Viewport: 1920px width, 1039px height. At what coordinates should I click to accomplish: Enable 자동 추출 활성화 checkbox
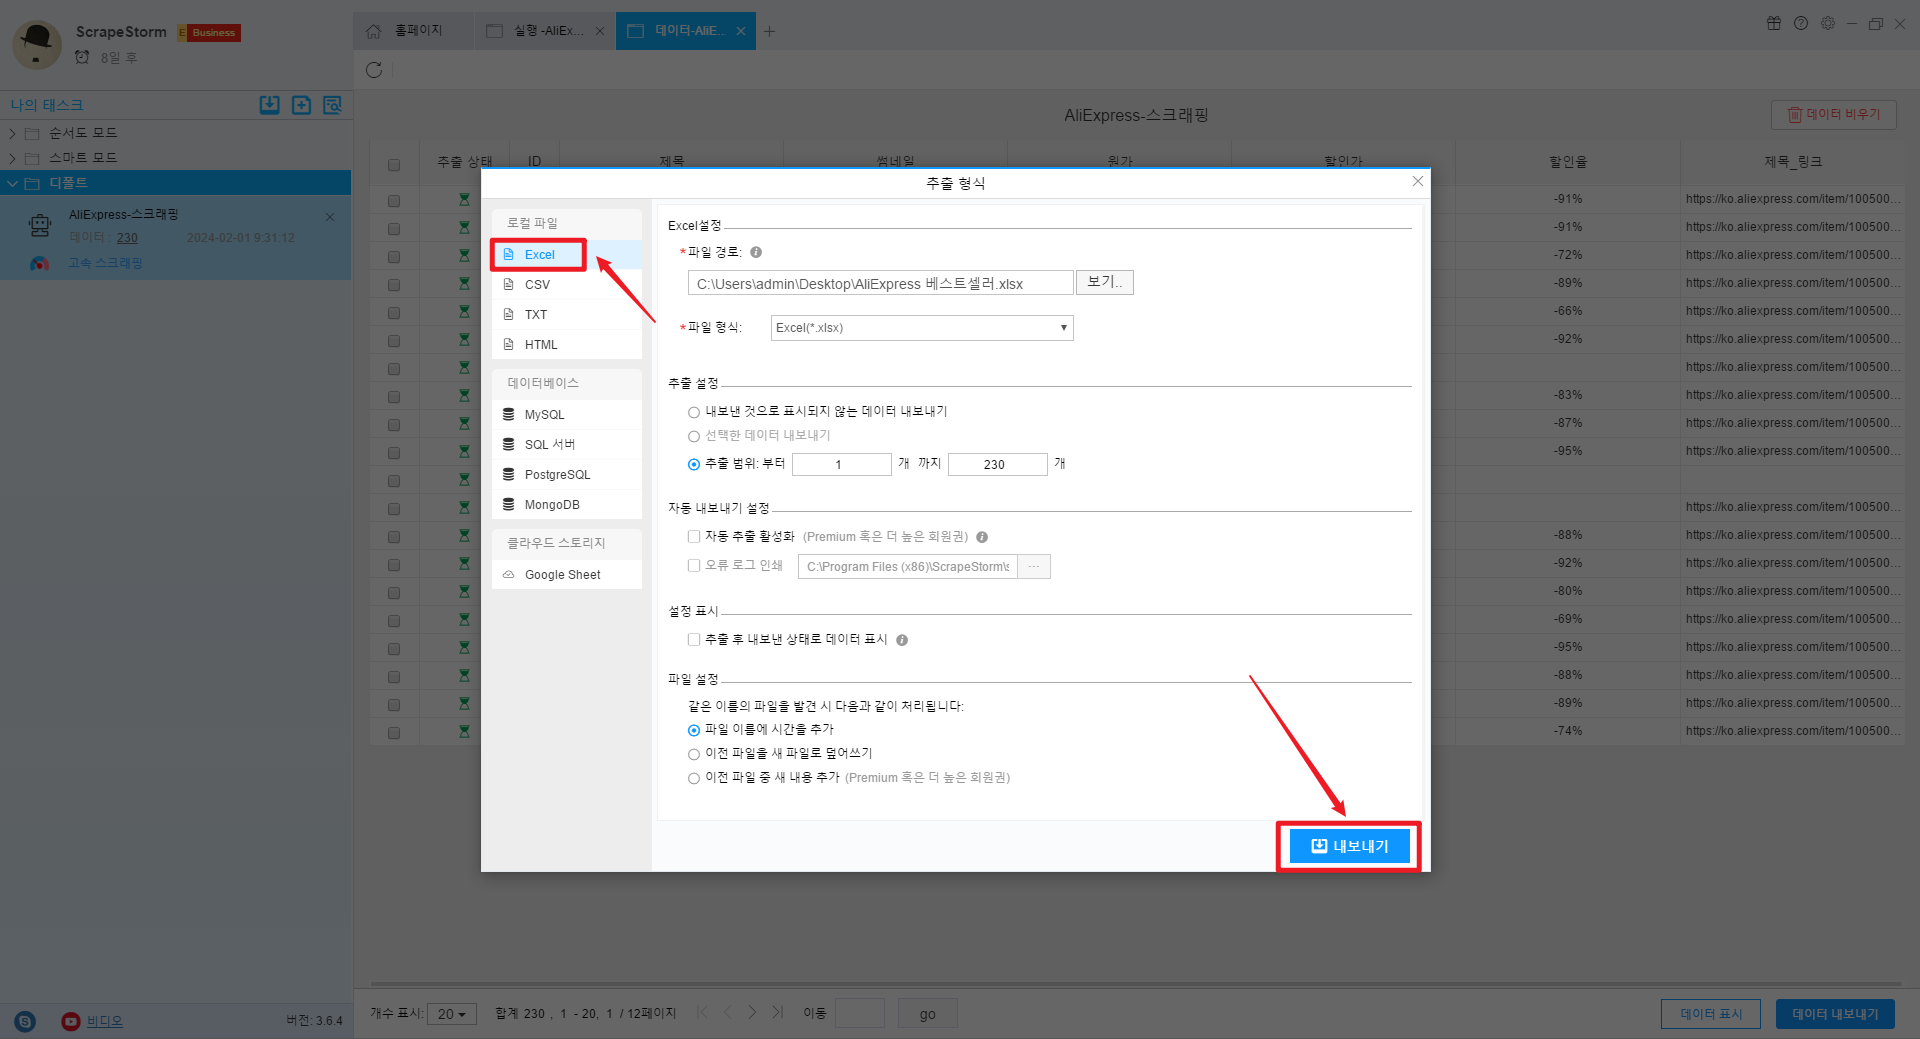pyautogui.click(x=694, y=537)
